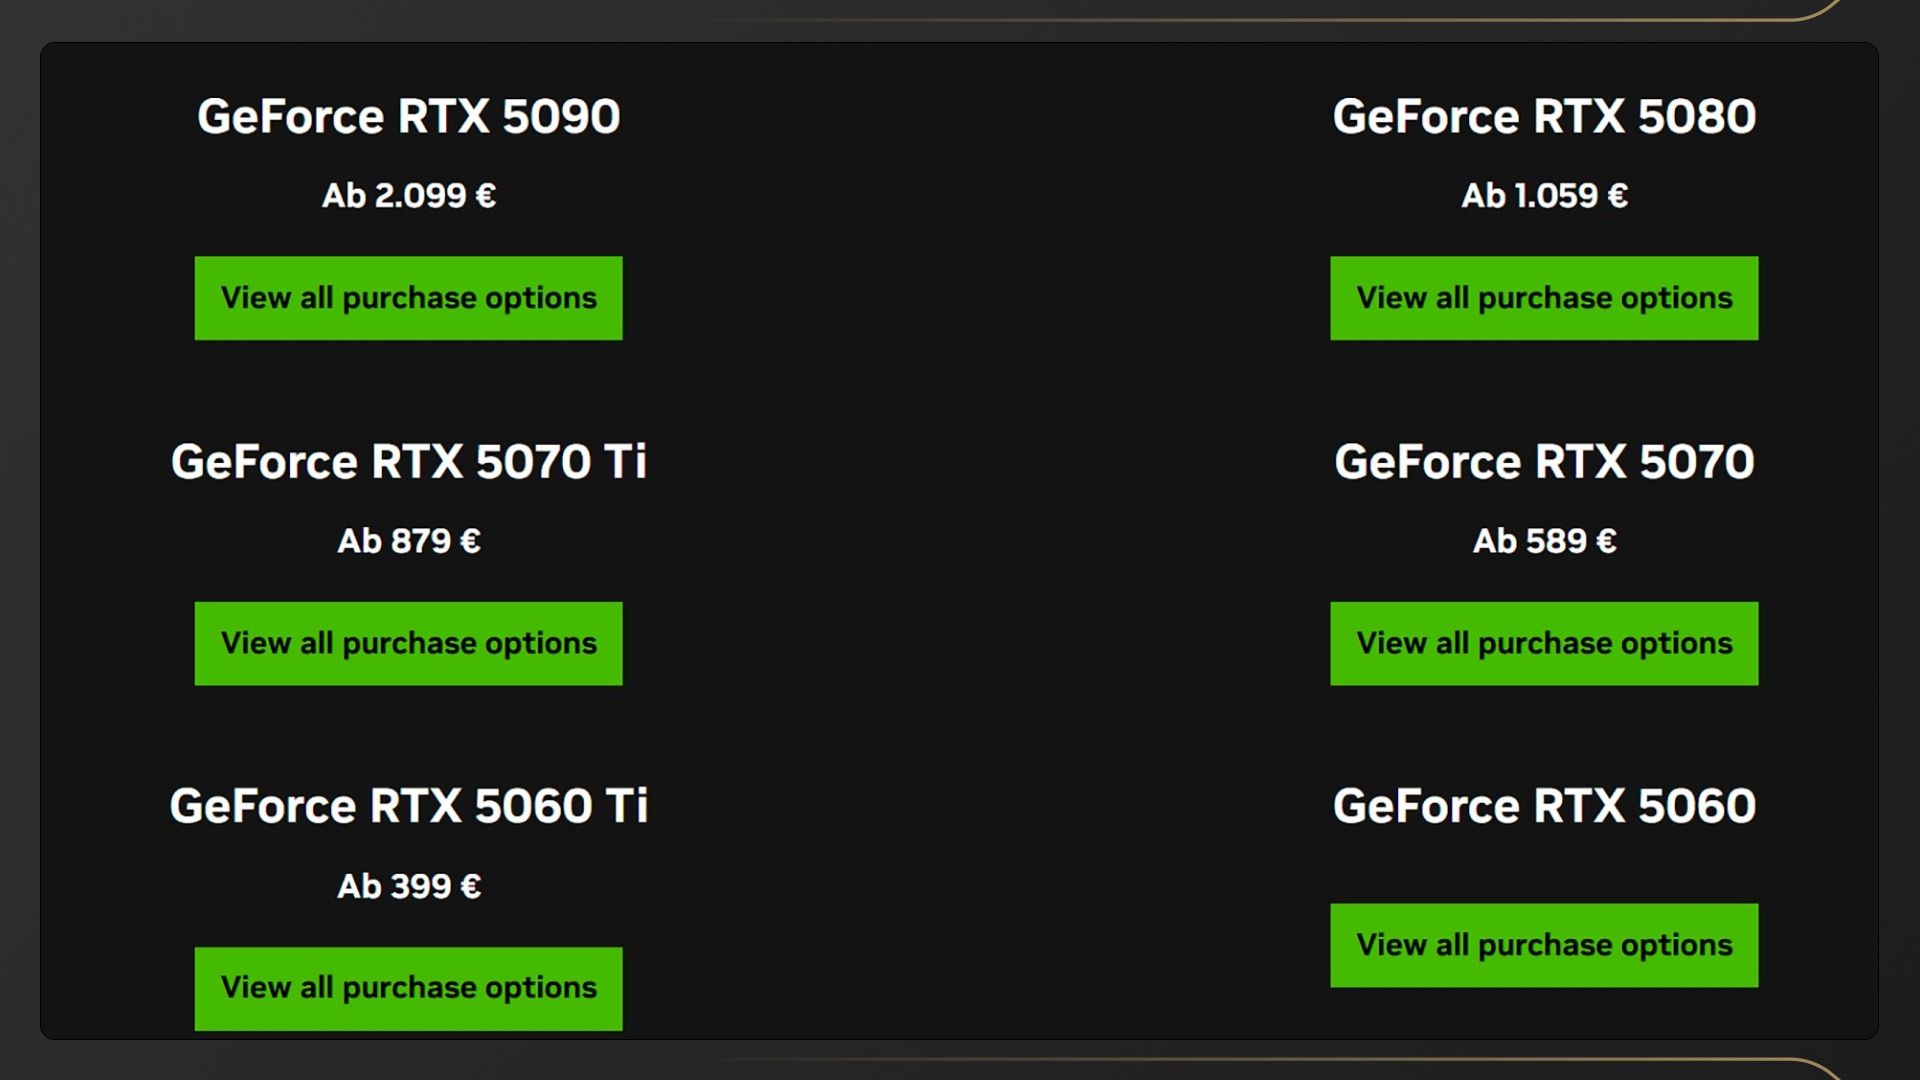Select the Ab 399 € price text
The height and width of the screenshot is (1080, 1920).
pos(408,886)
